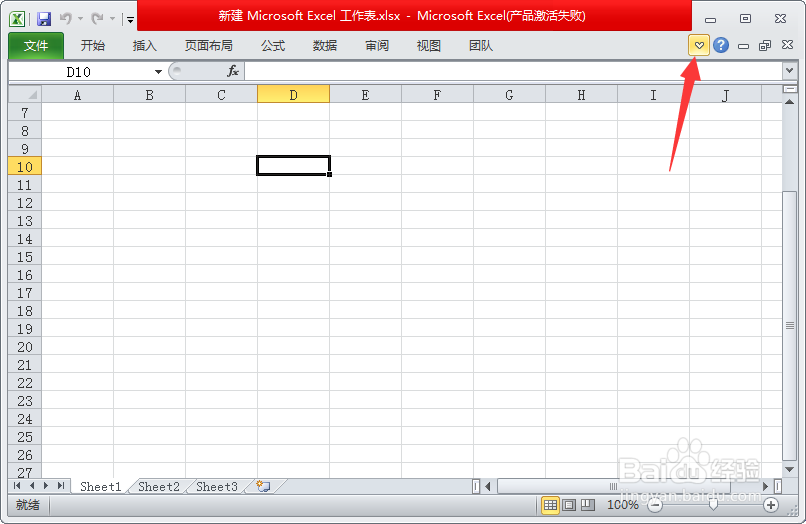Open the Undo history dropdown arrow
Viewport: 806px width, 524px height.
click(81, 19)
